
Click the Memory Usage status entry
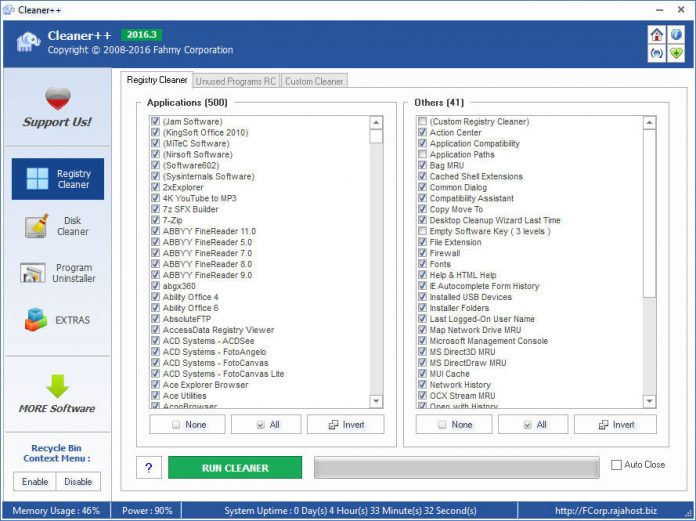click(x=56, y=510)
